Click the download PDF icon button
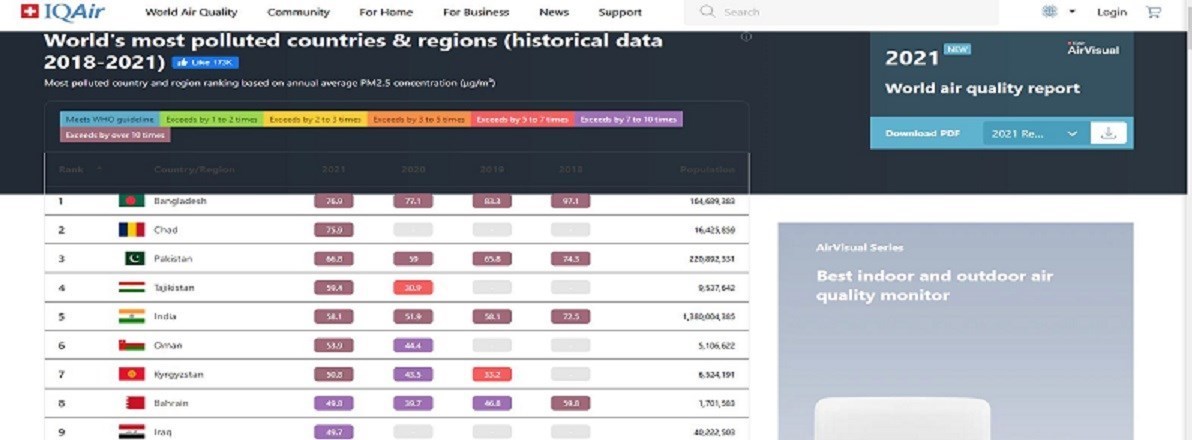Screen dimensions: 1192x440 [1107, 133]
